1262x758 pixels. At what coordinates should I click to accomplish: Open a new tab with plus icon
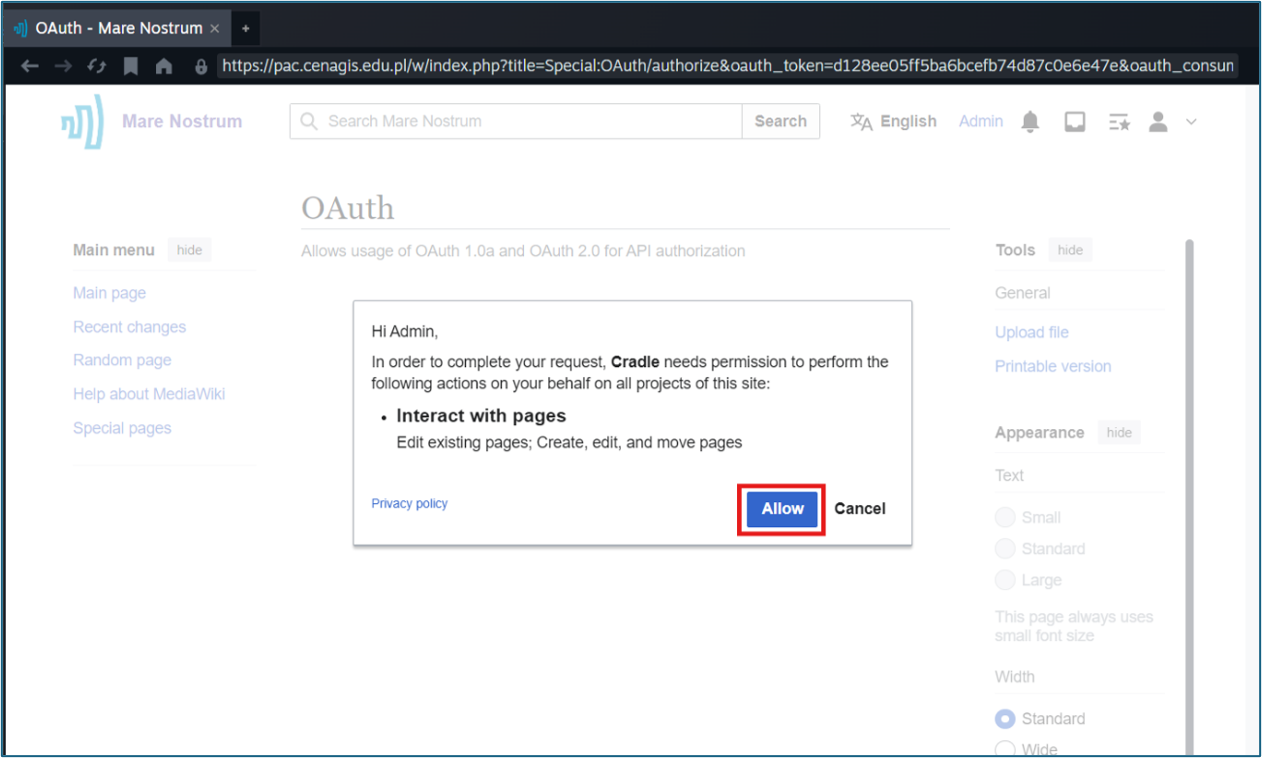coord(246,28)
